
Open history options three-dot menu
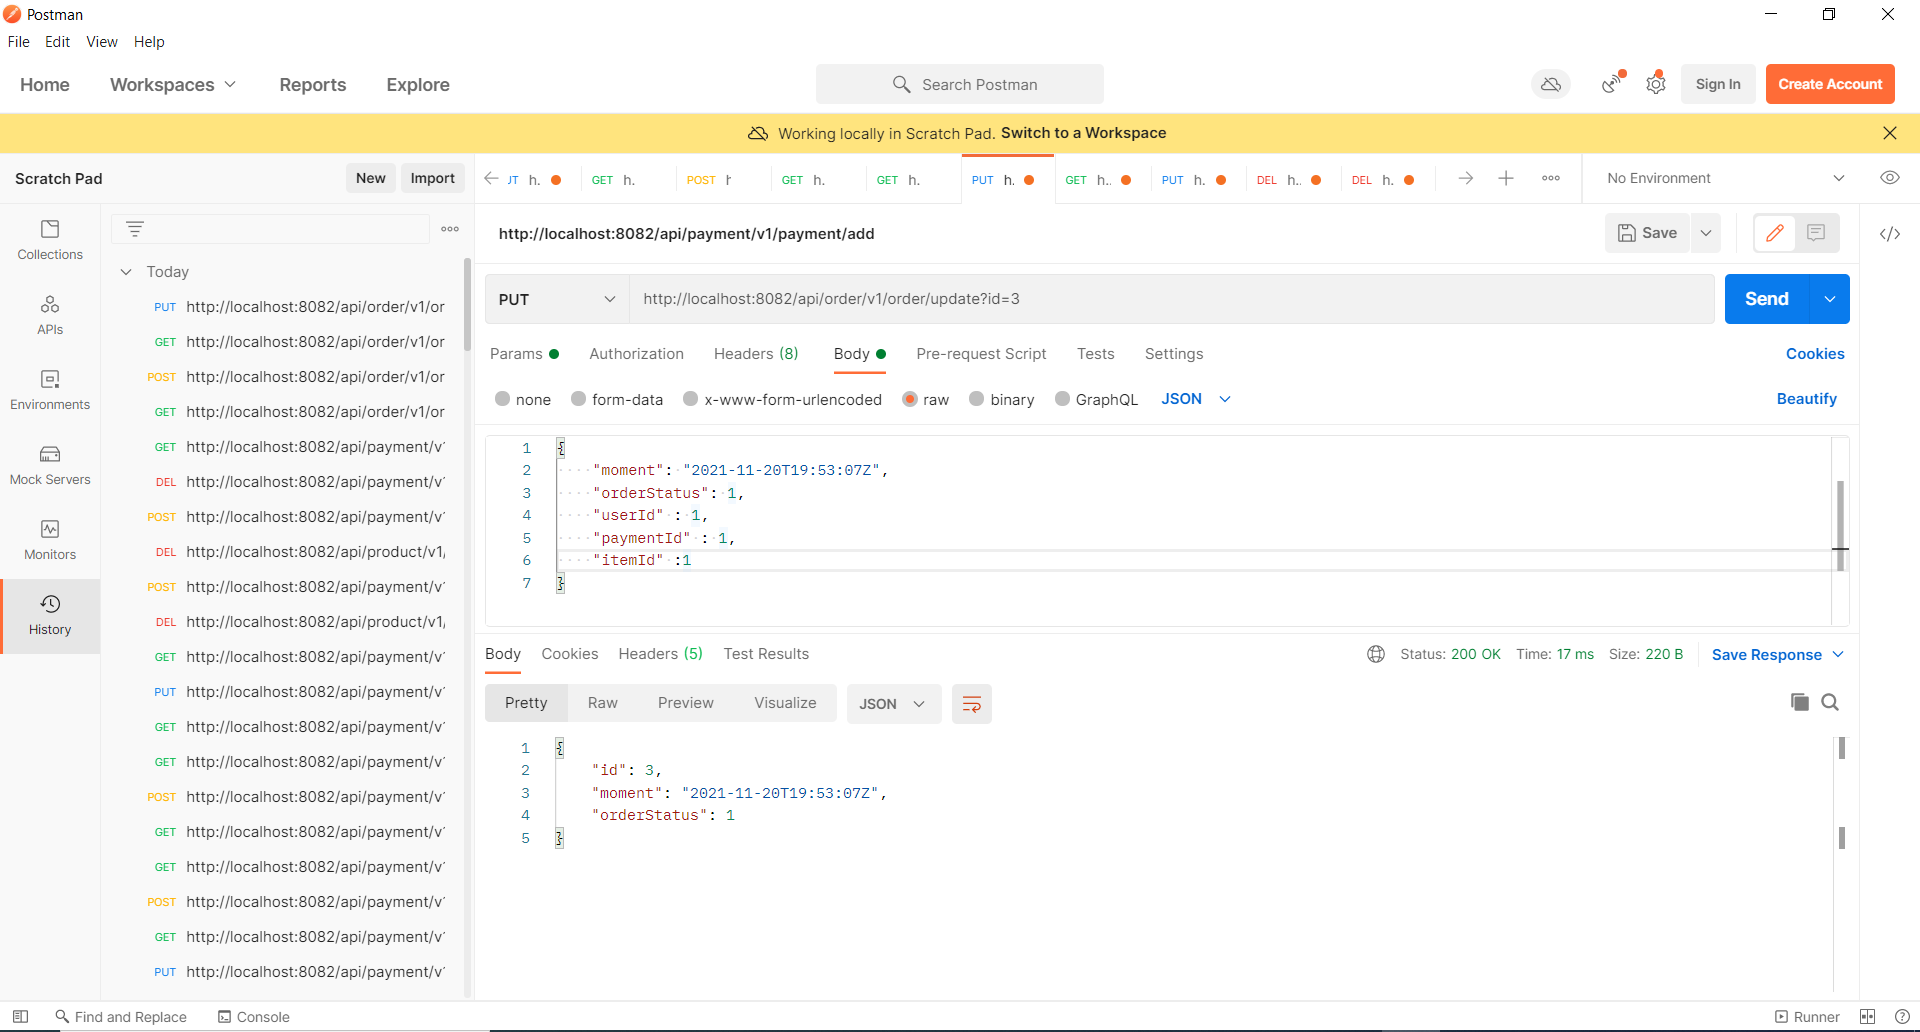[x=450, y=229]
